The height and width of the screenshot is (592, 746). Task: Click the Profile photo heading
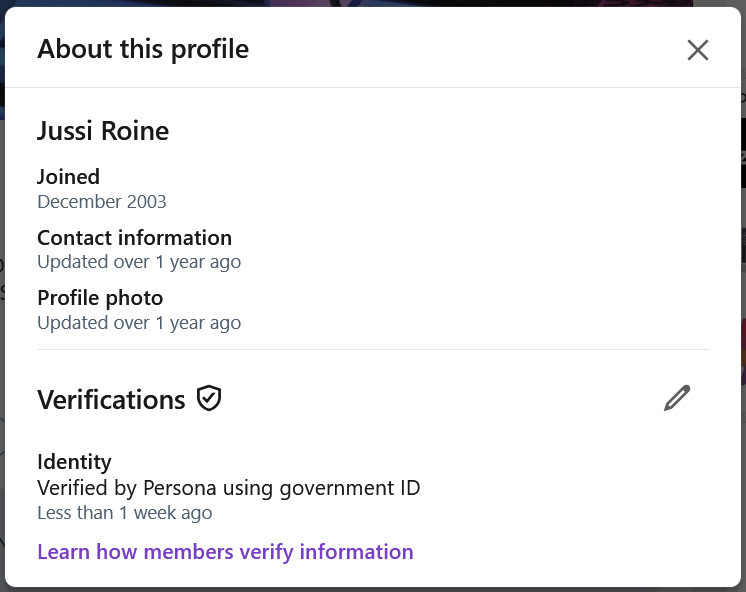point(100,298)
